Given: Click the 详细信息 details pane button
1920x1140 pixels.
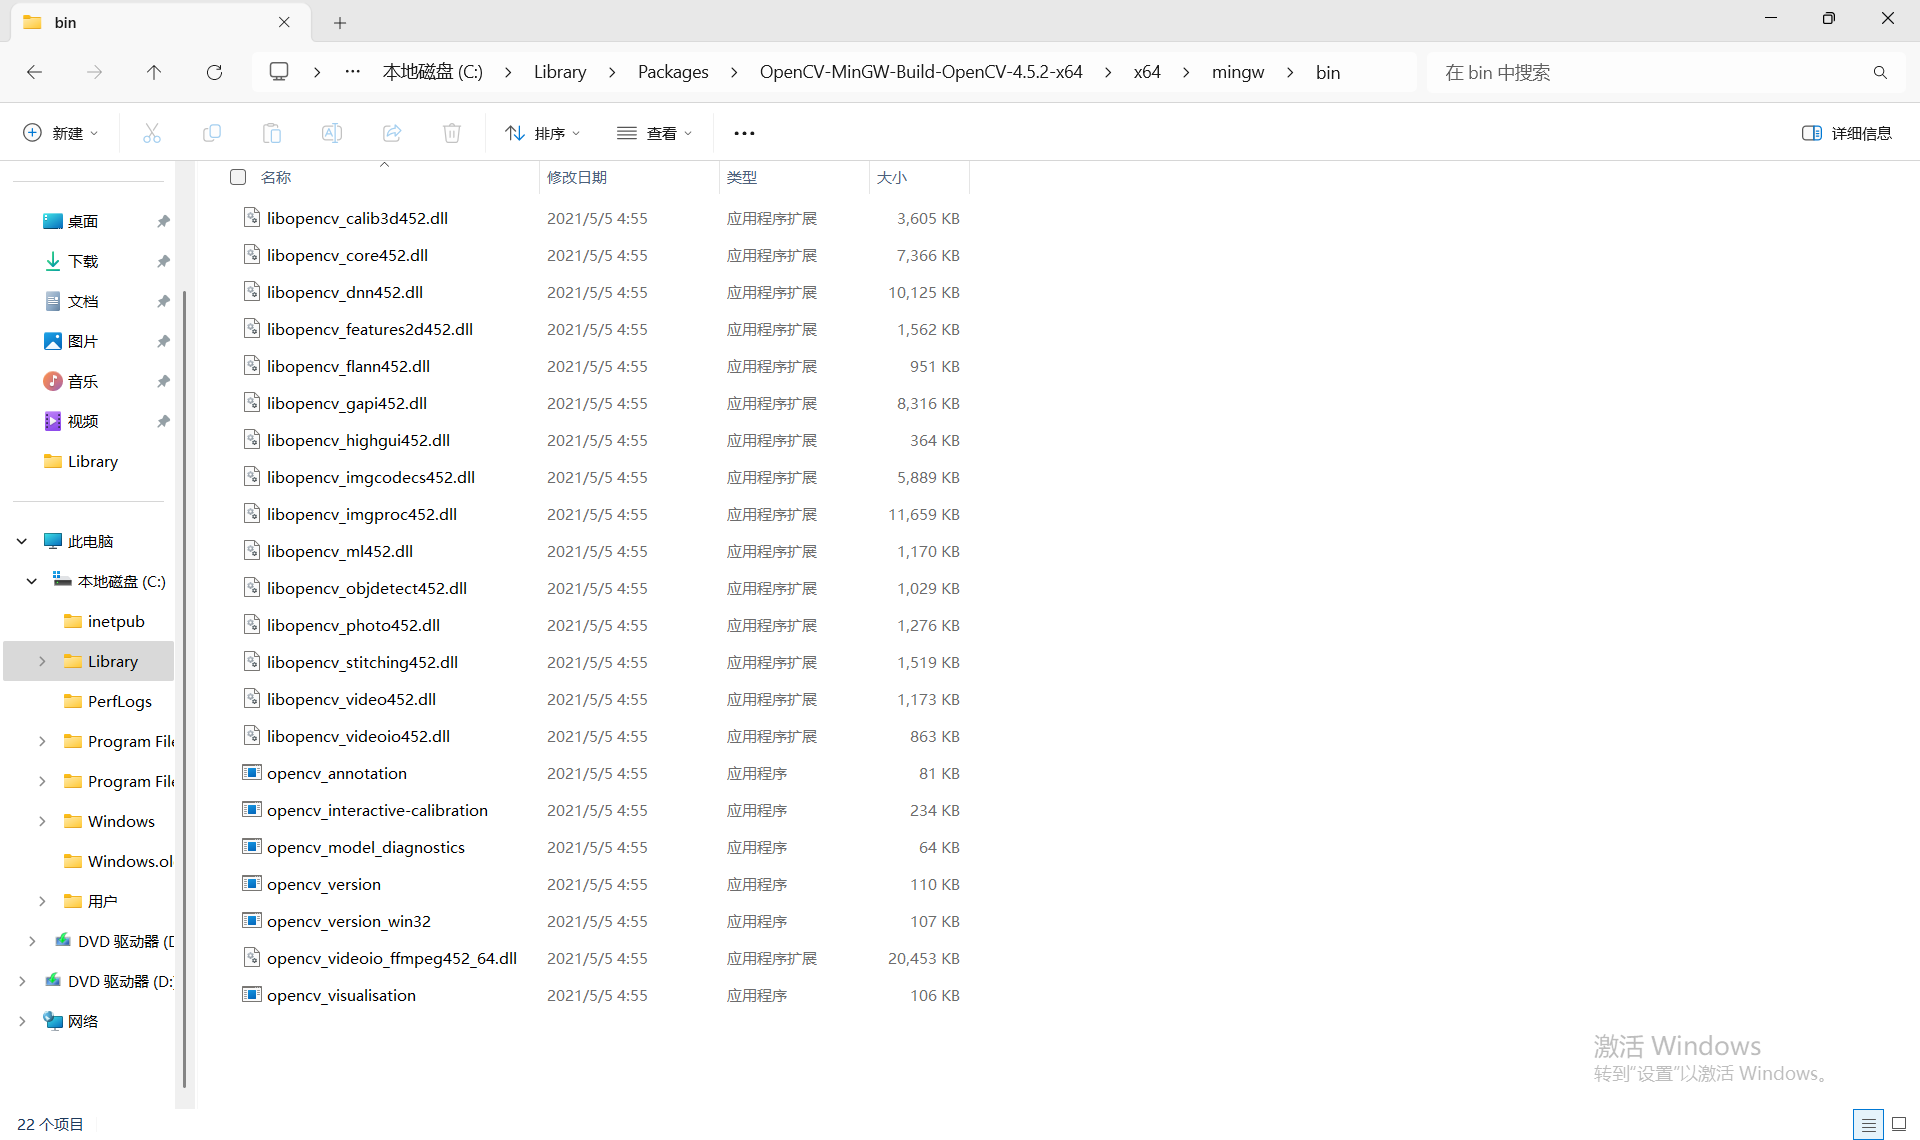Looking at the screenshot, I should click(1847, 133).
